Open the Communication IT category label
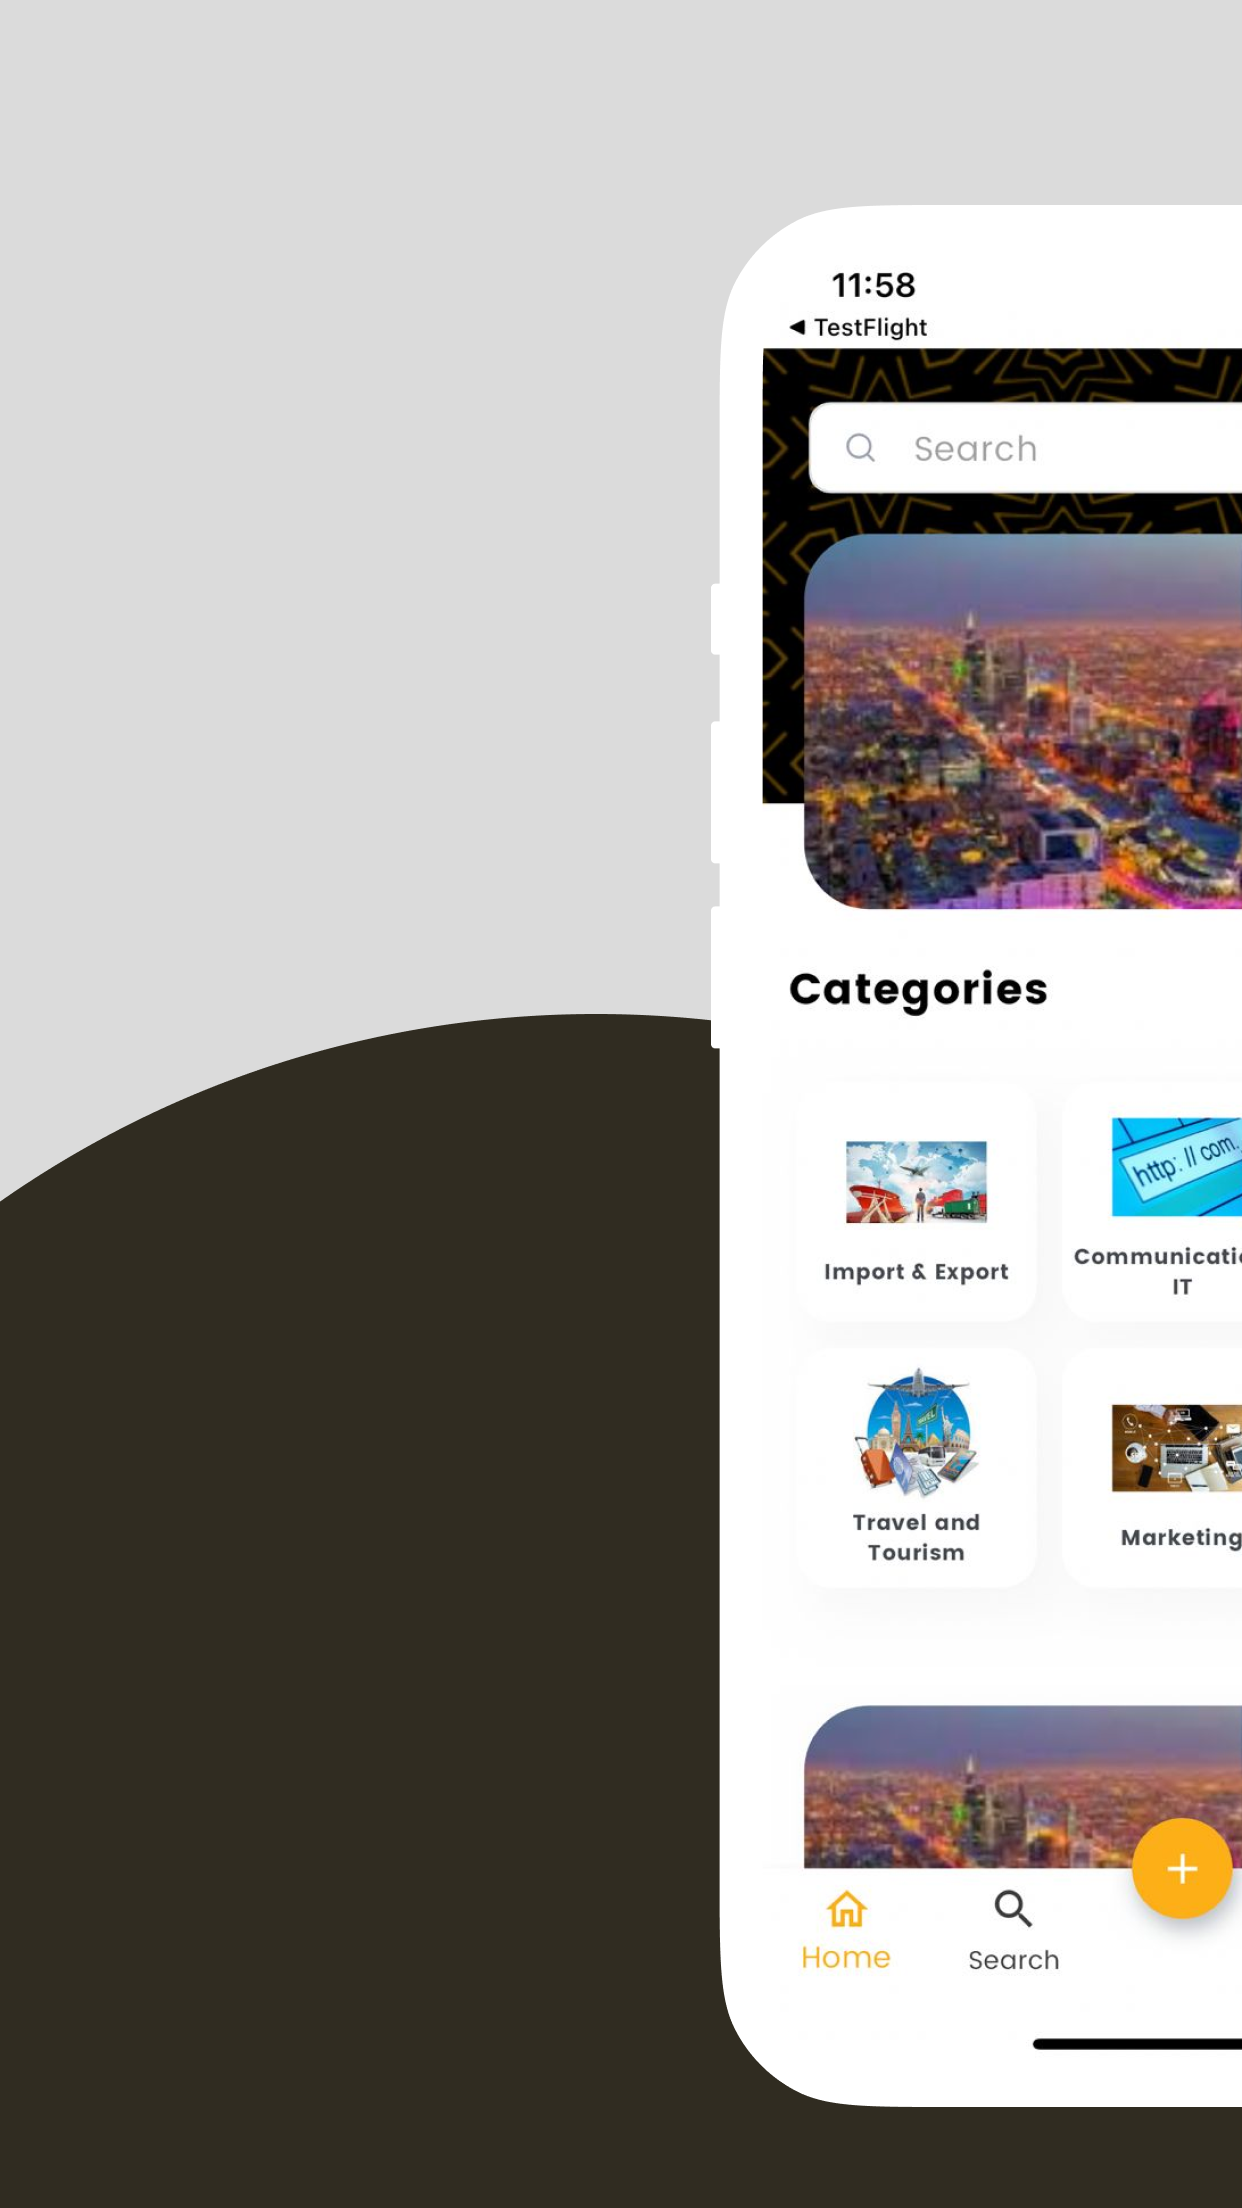The height and width of the screenshot is (2208, 1242). coord(1158,1271)
